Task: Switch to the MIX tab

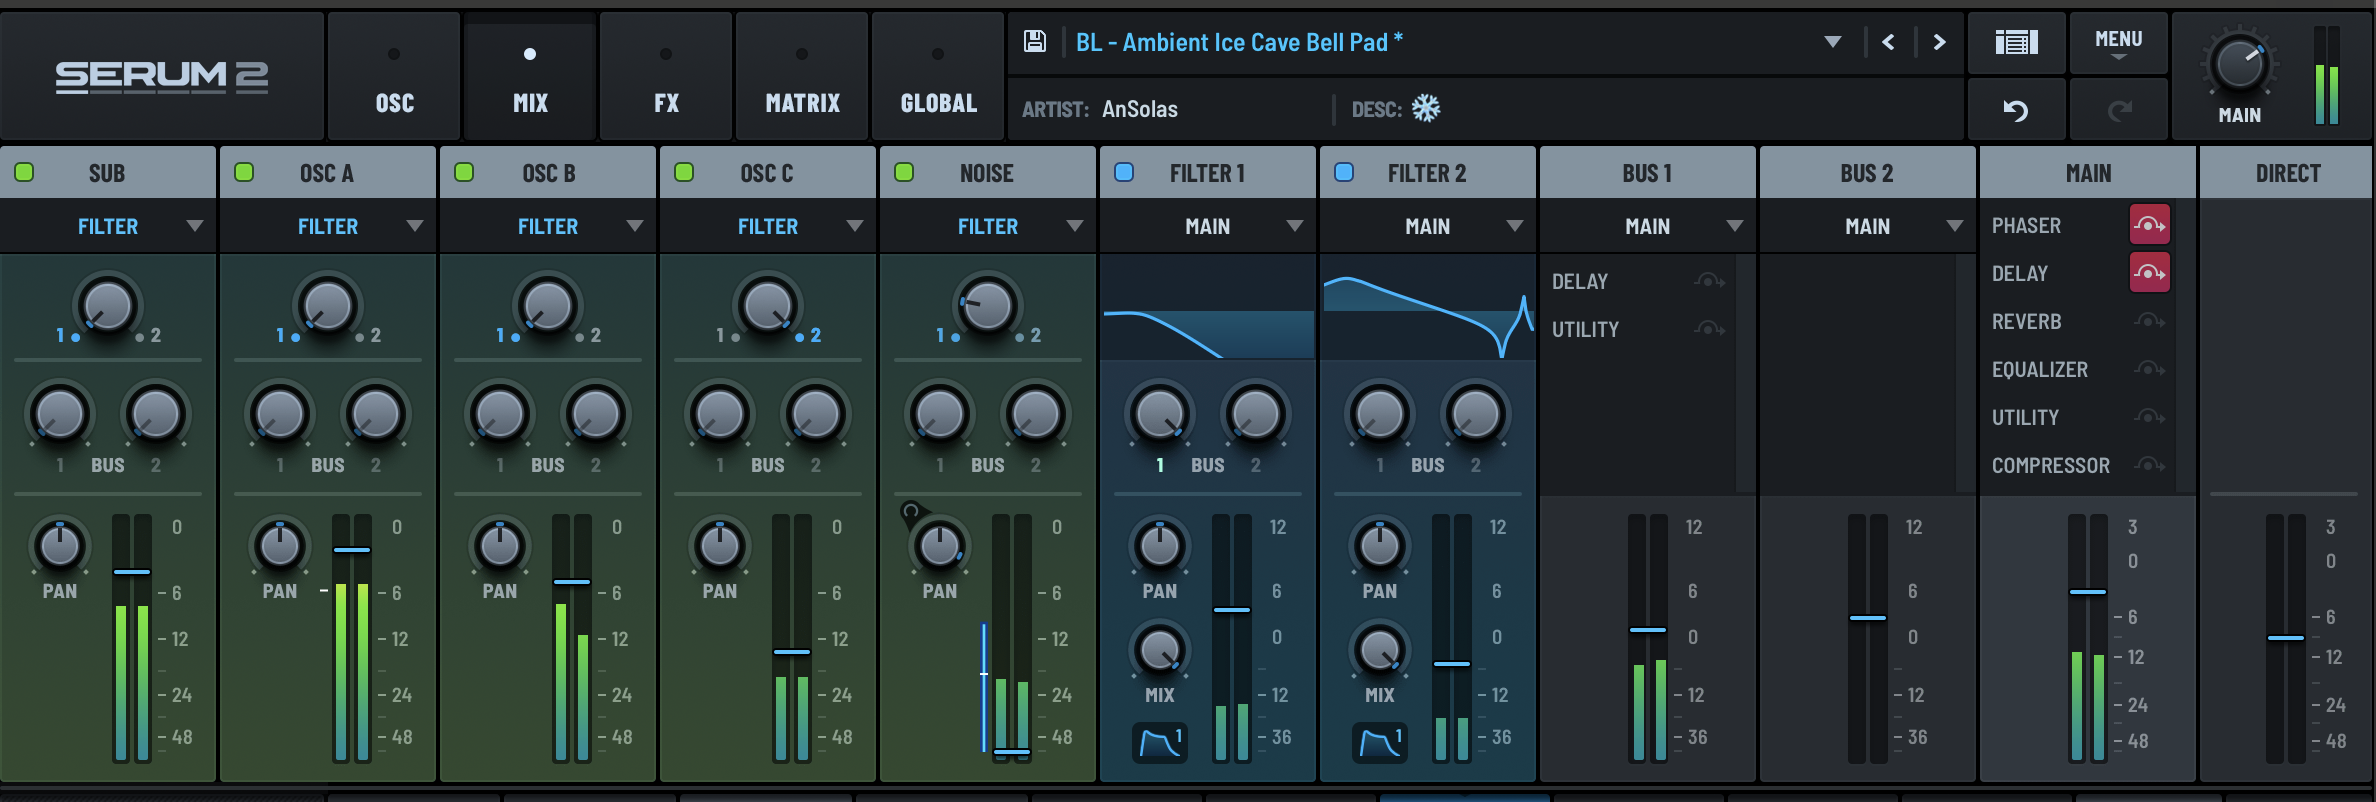Action: coord(530,76)
